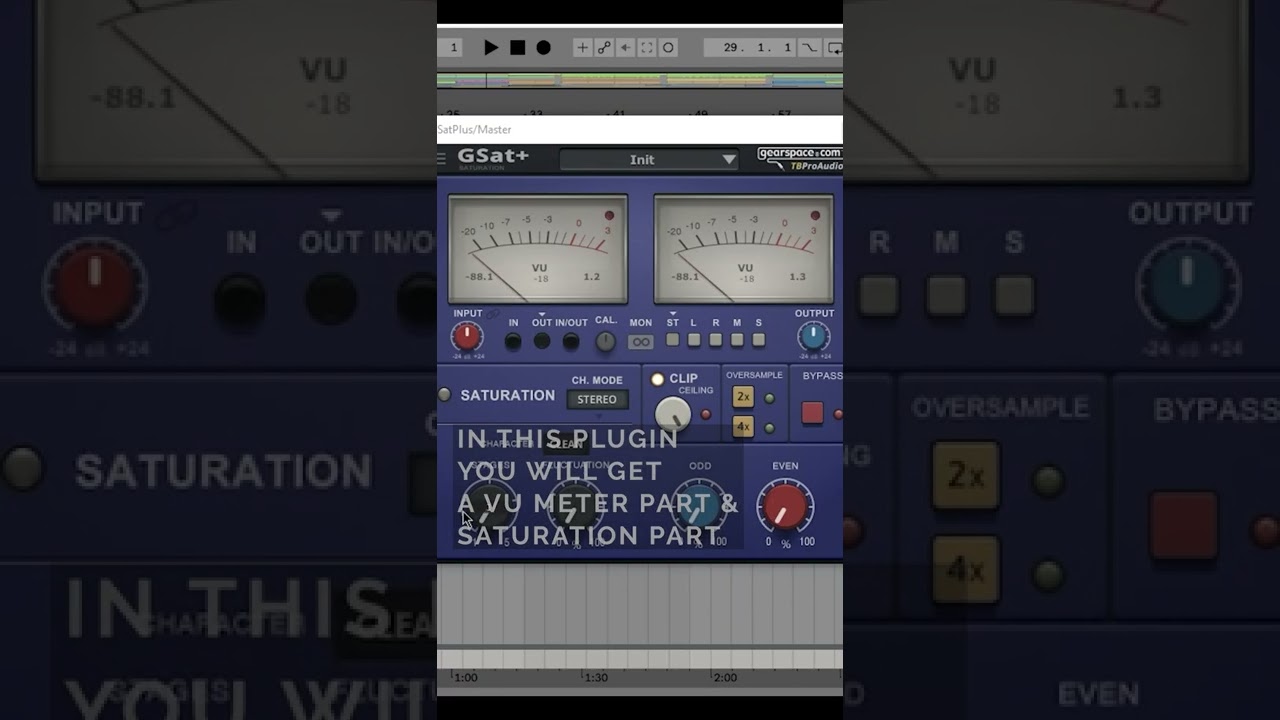Image resolution: width=1280 pixels, height=720 pixels.
Task: Open the CH. MODE STEREO selector
Action: pyautogui.click(x=597, y=400)
